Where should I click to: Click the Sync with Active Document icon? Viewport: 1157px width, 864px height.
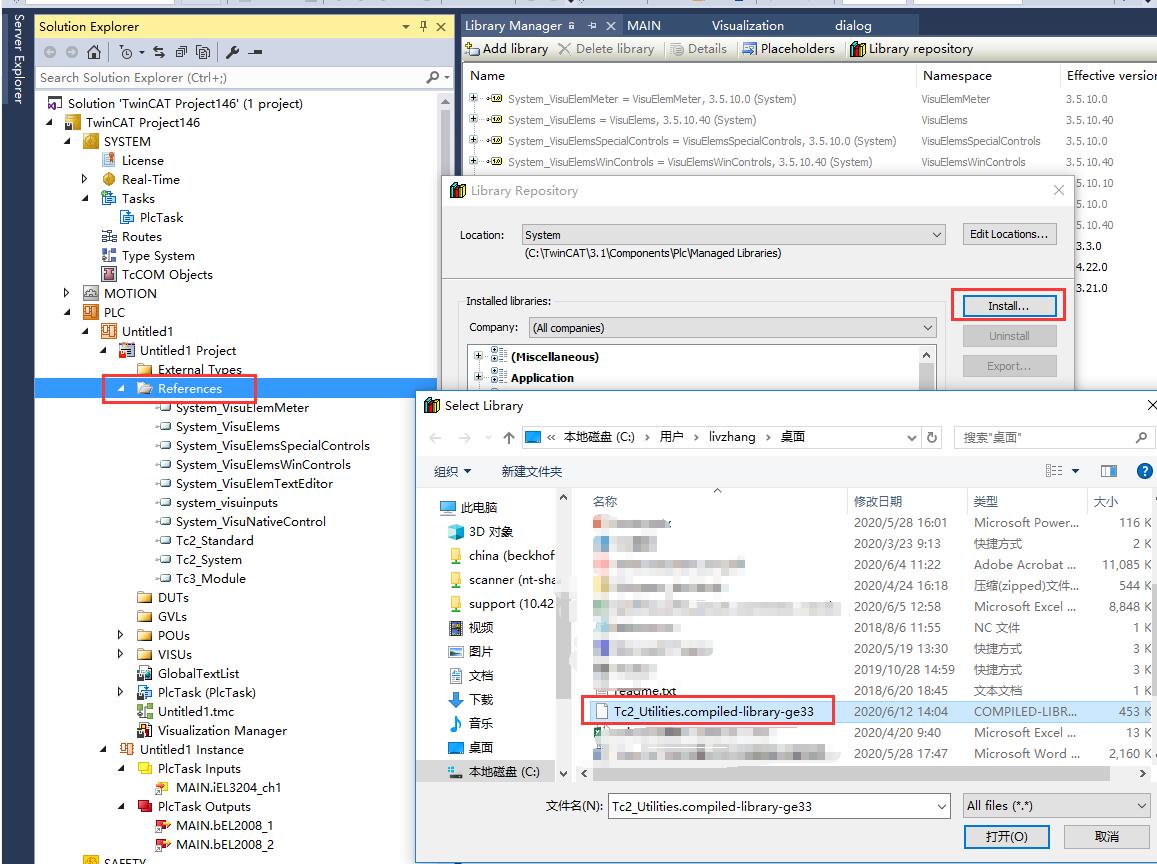pyautogui.click(x=159, y=52)
